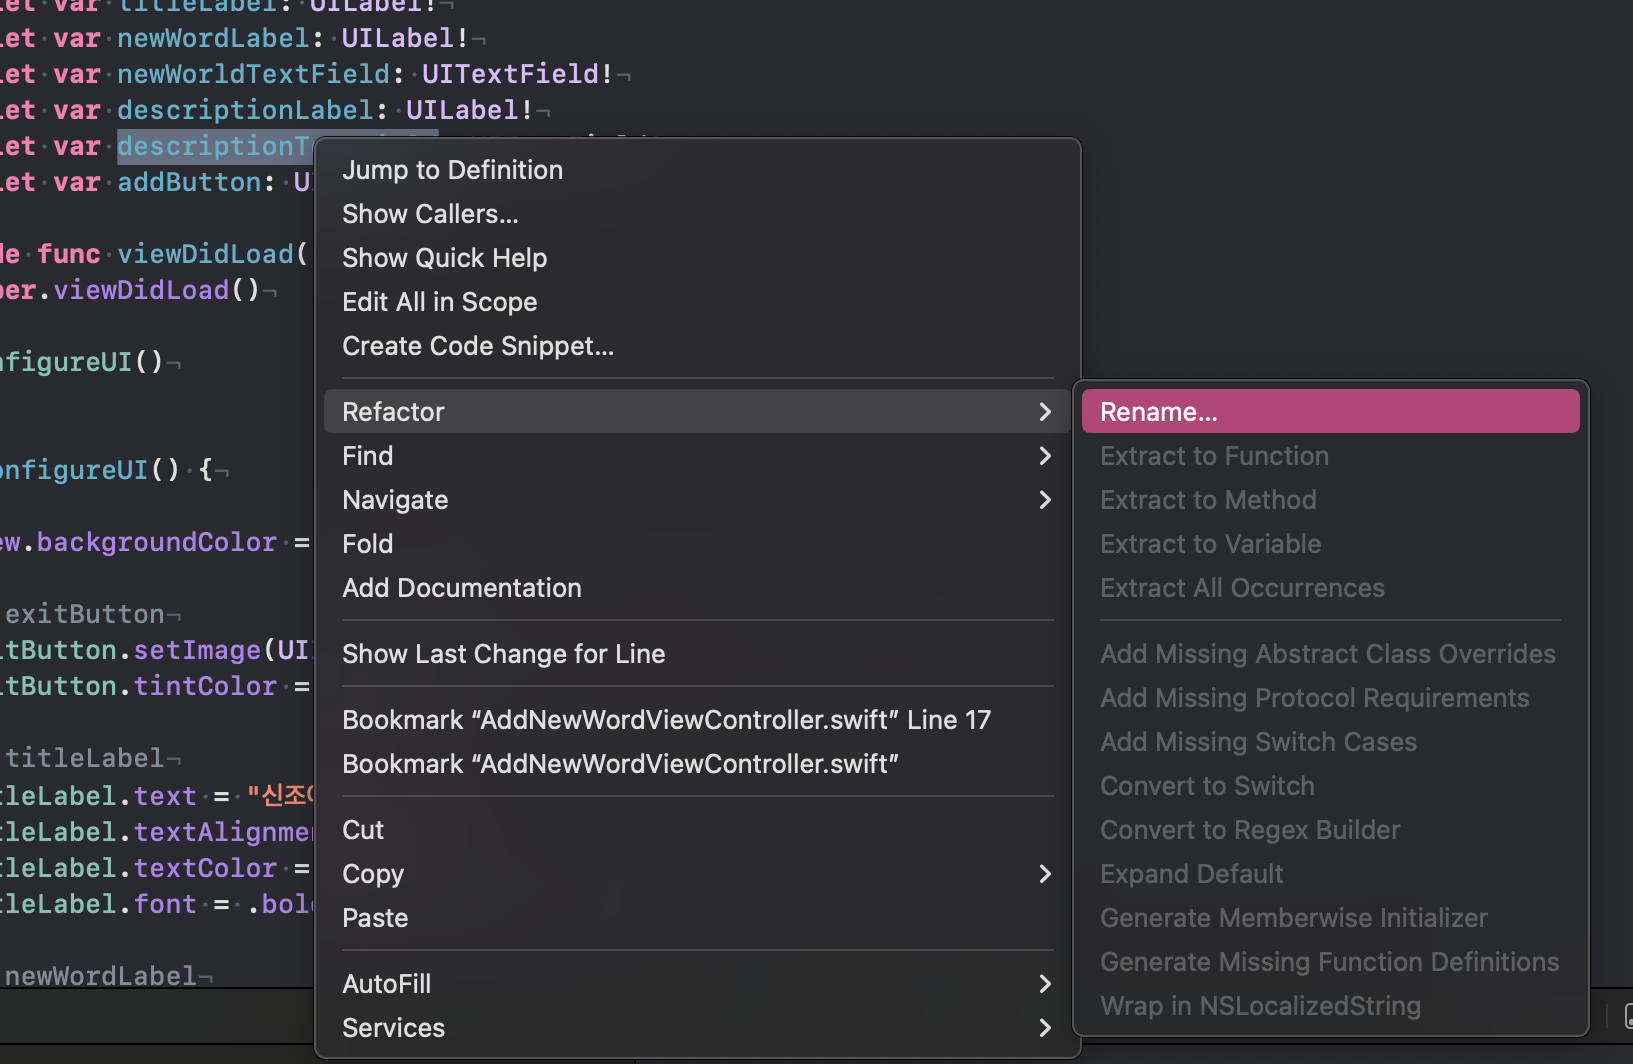The height and width of the screenshot is (1064, 1633).
Task: Select Add Documentation
Action: click(461, 588)
